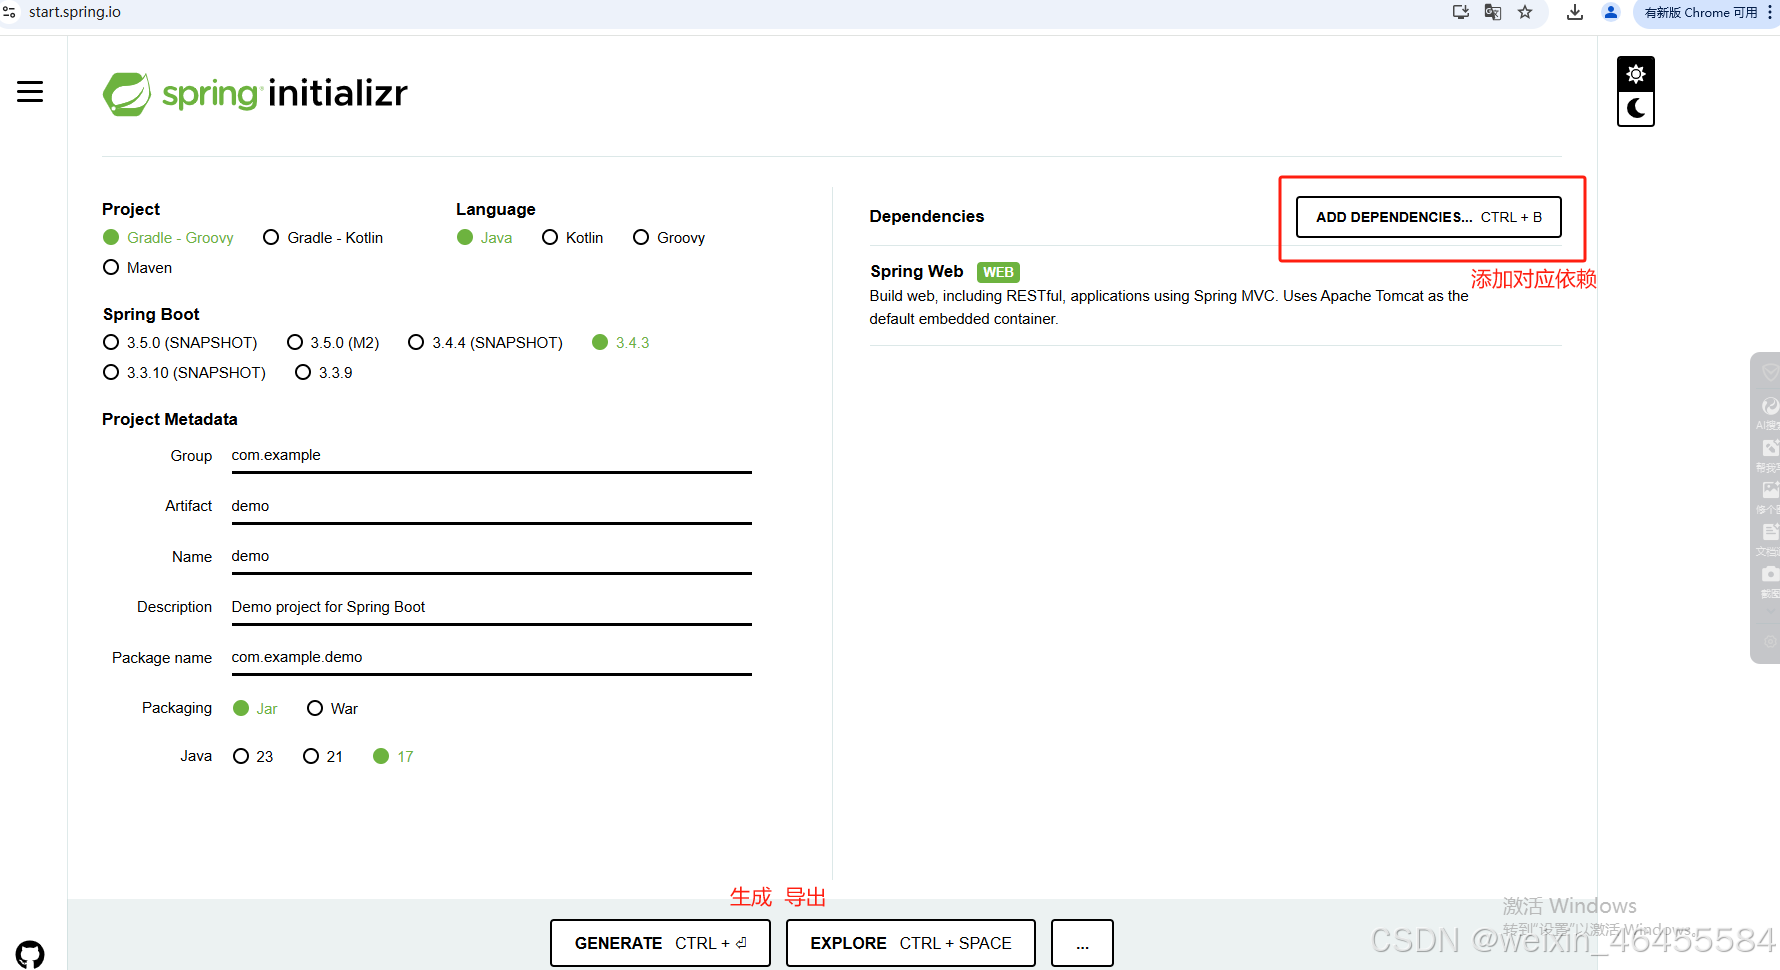Switch to light theme with the sun icon

(1635, 72)
